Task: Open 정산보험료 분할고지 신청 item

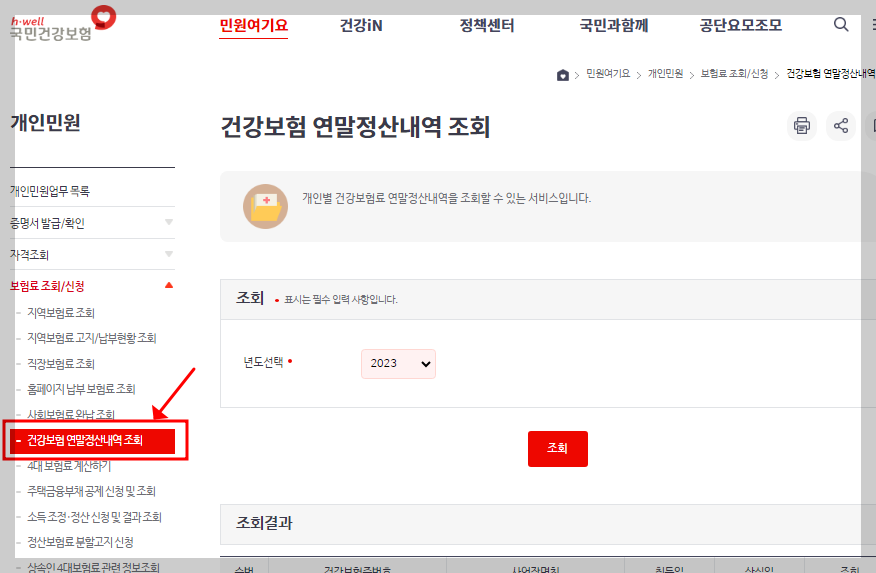Action: point(80,542)
